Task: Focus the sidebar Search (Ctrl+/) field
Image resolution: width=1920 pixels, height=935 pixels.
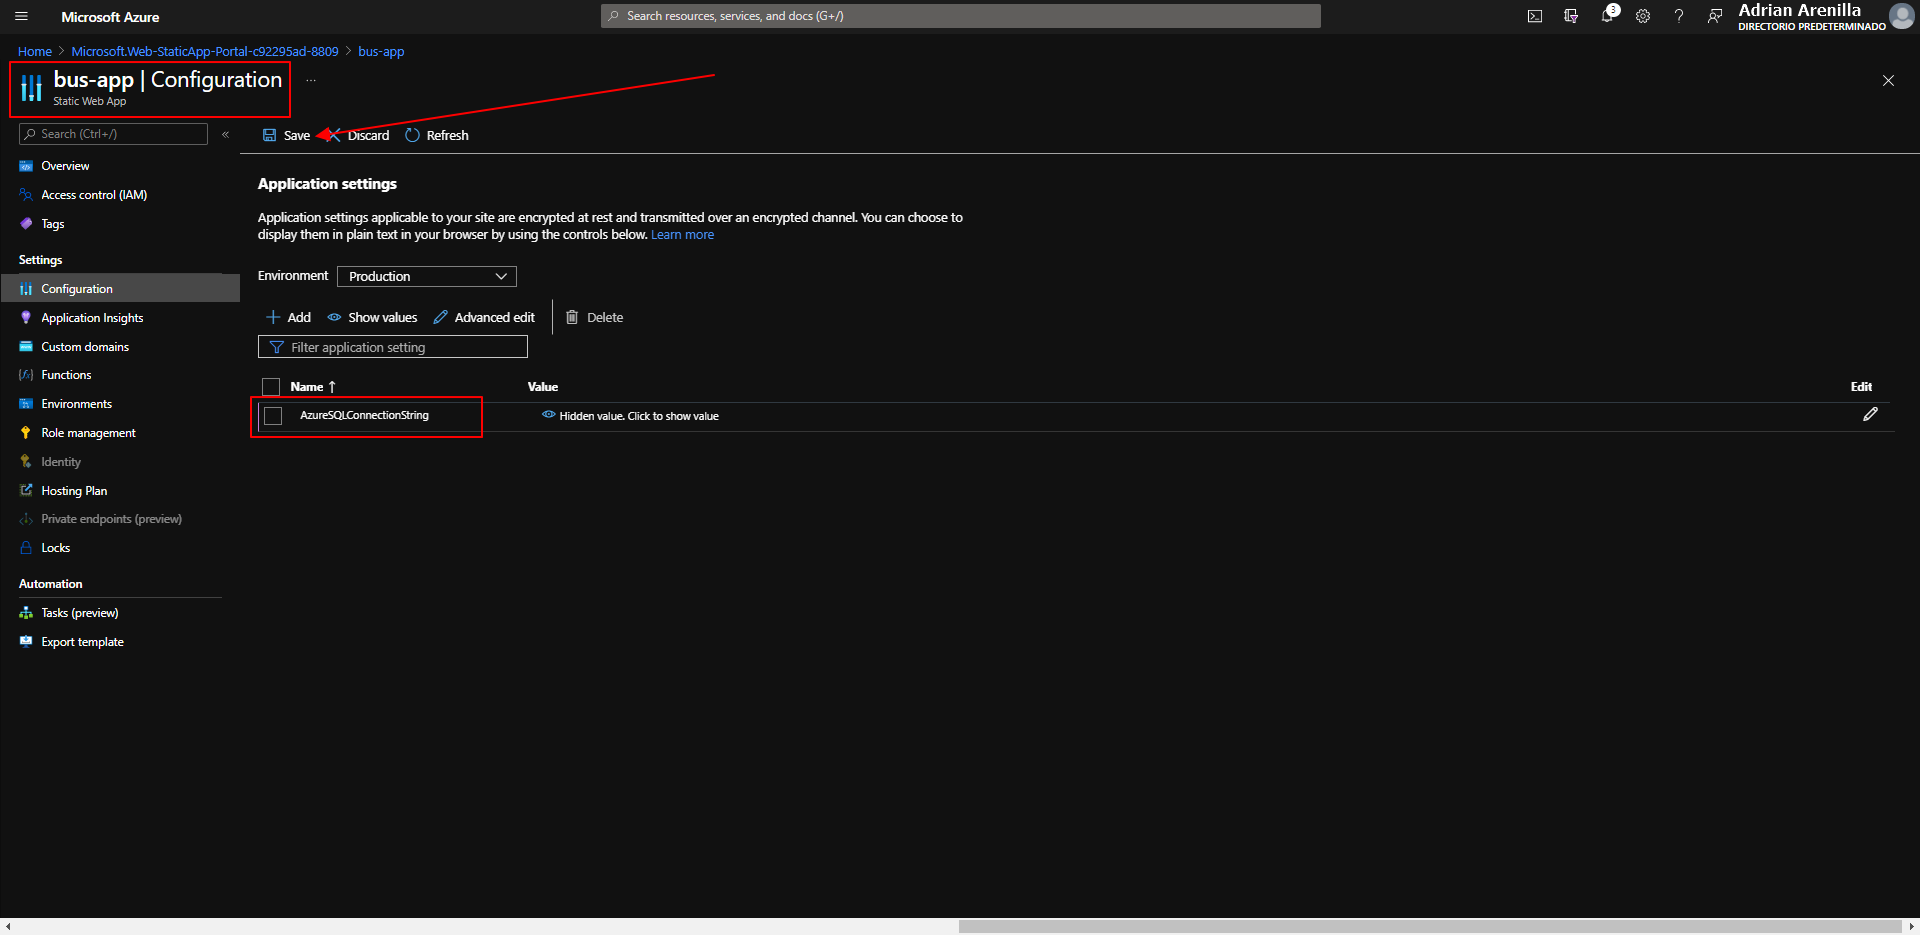Action: point(113,134)
